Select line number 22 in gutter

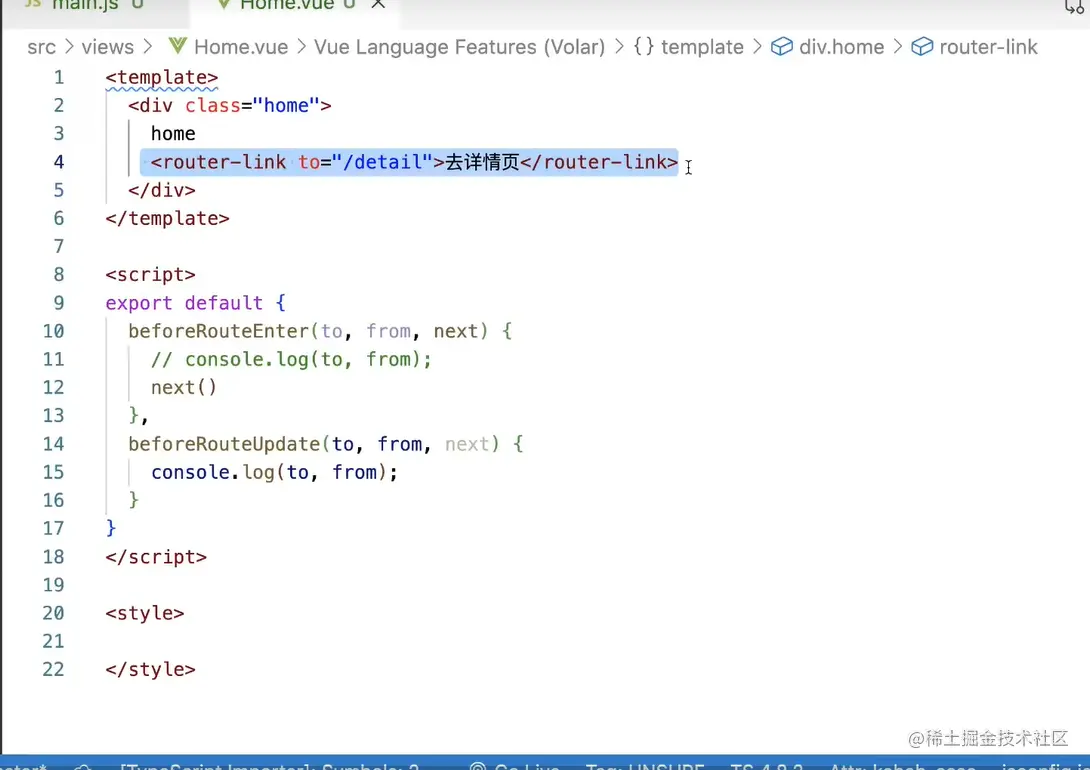tap(54, 670)
